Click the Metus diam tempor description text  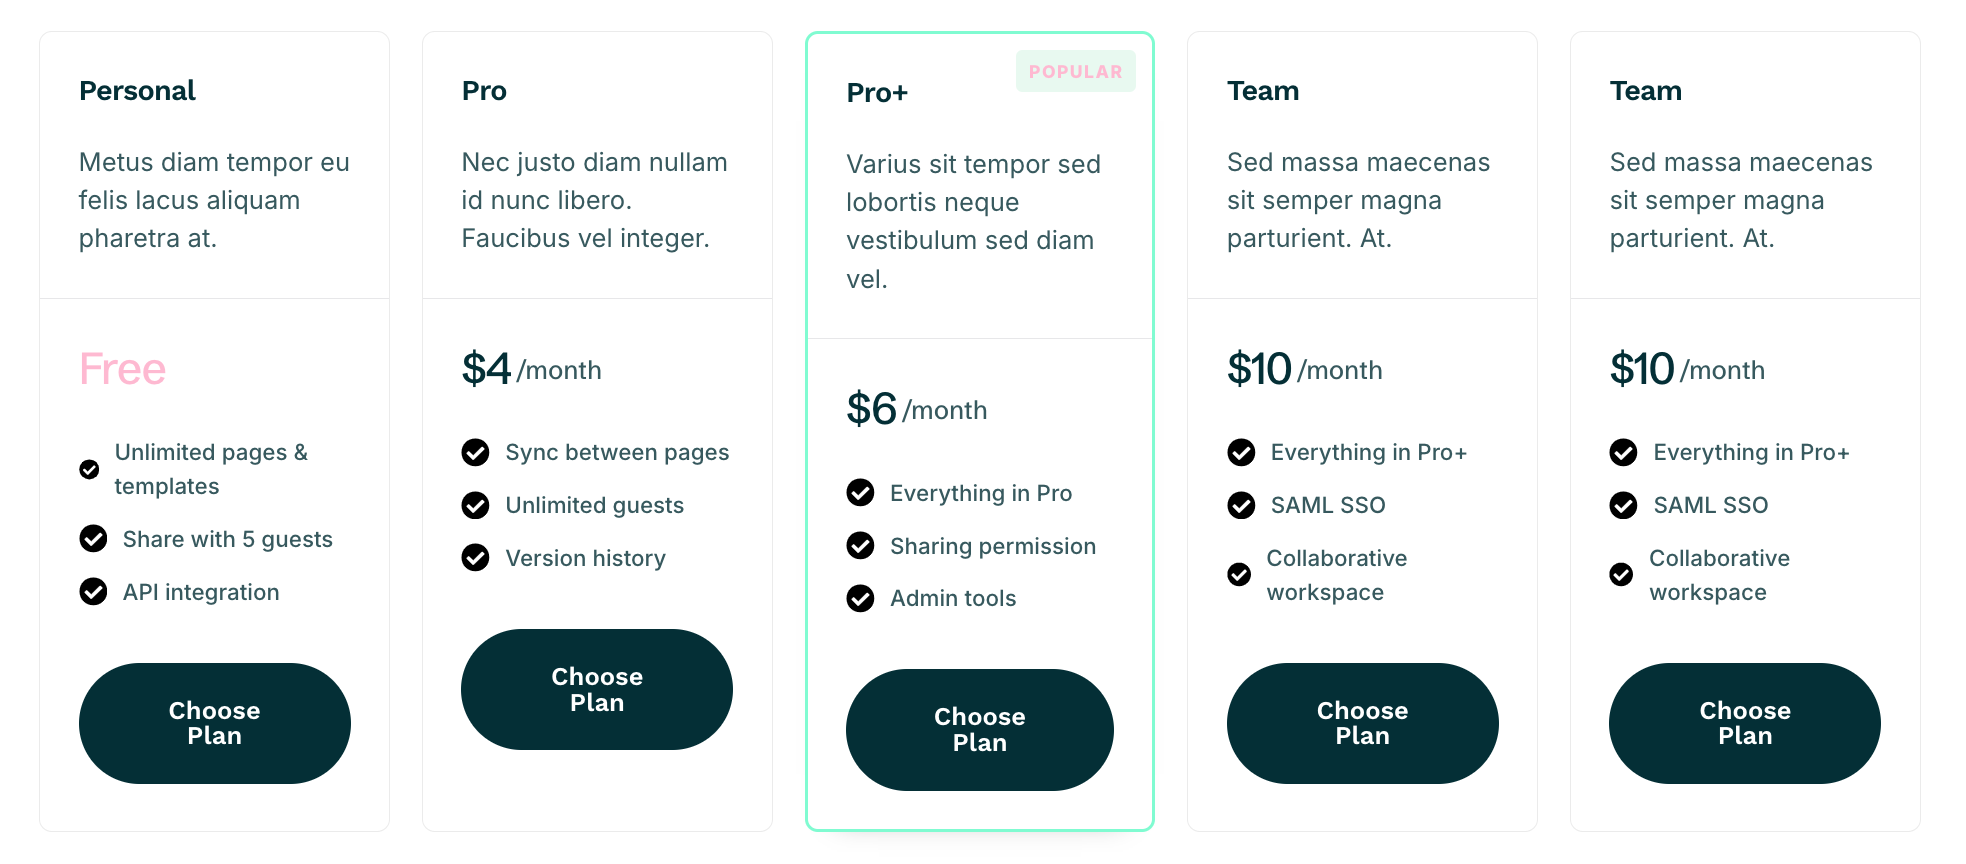(214, 200)
